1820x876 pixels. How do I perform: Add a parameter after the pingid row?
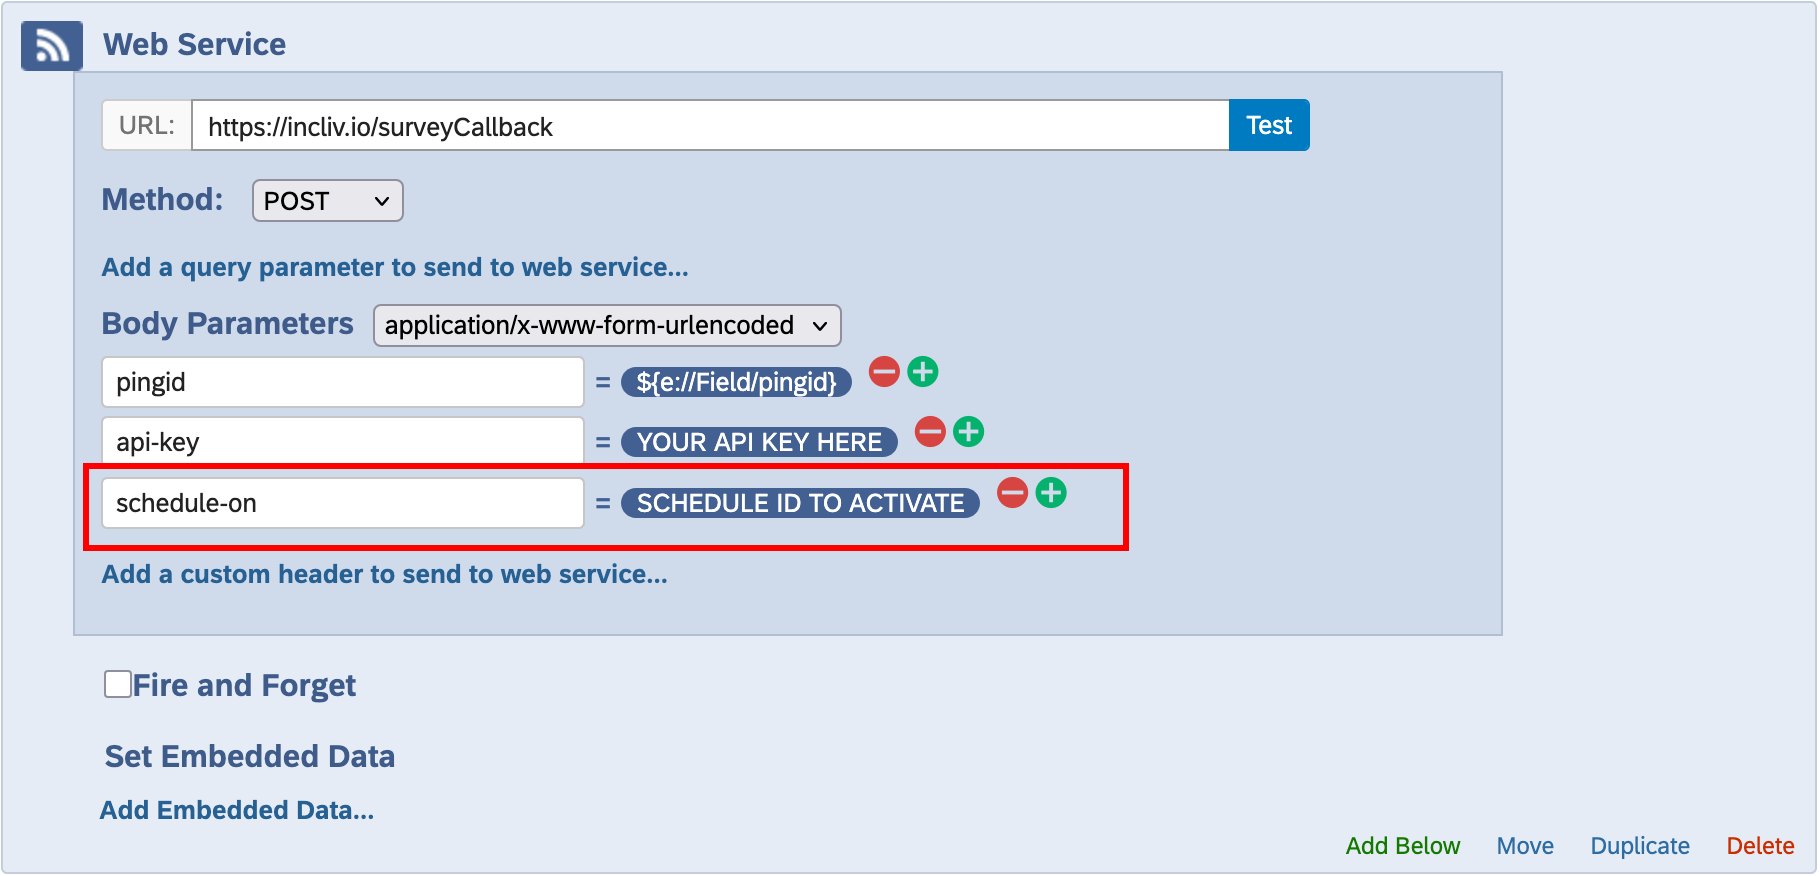[923, 373]
